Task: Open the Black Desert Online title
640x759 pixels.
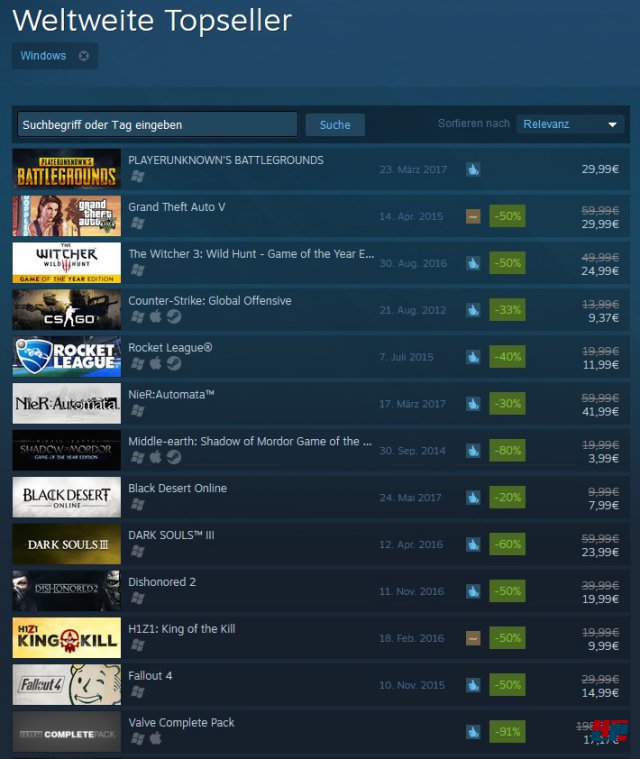Action: [177, 488]
